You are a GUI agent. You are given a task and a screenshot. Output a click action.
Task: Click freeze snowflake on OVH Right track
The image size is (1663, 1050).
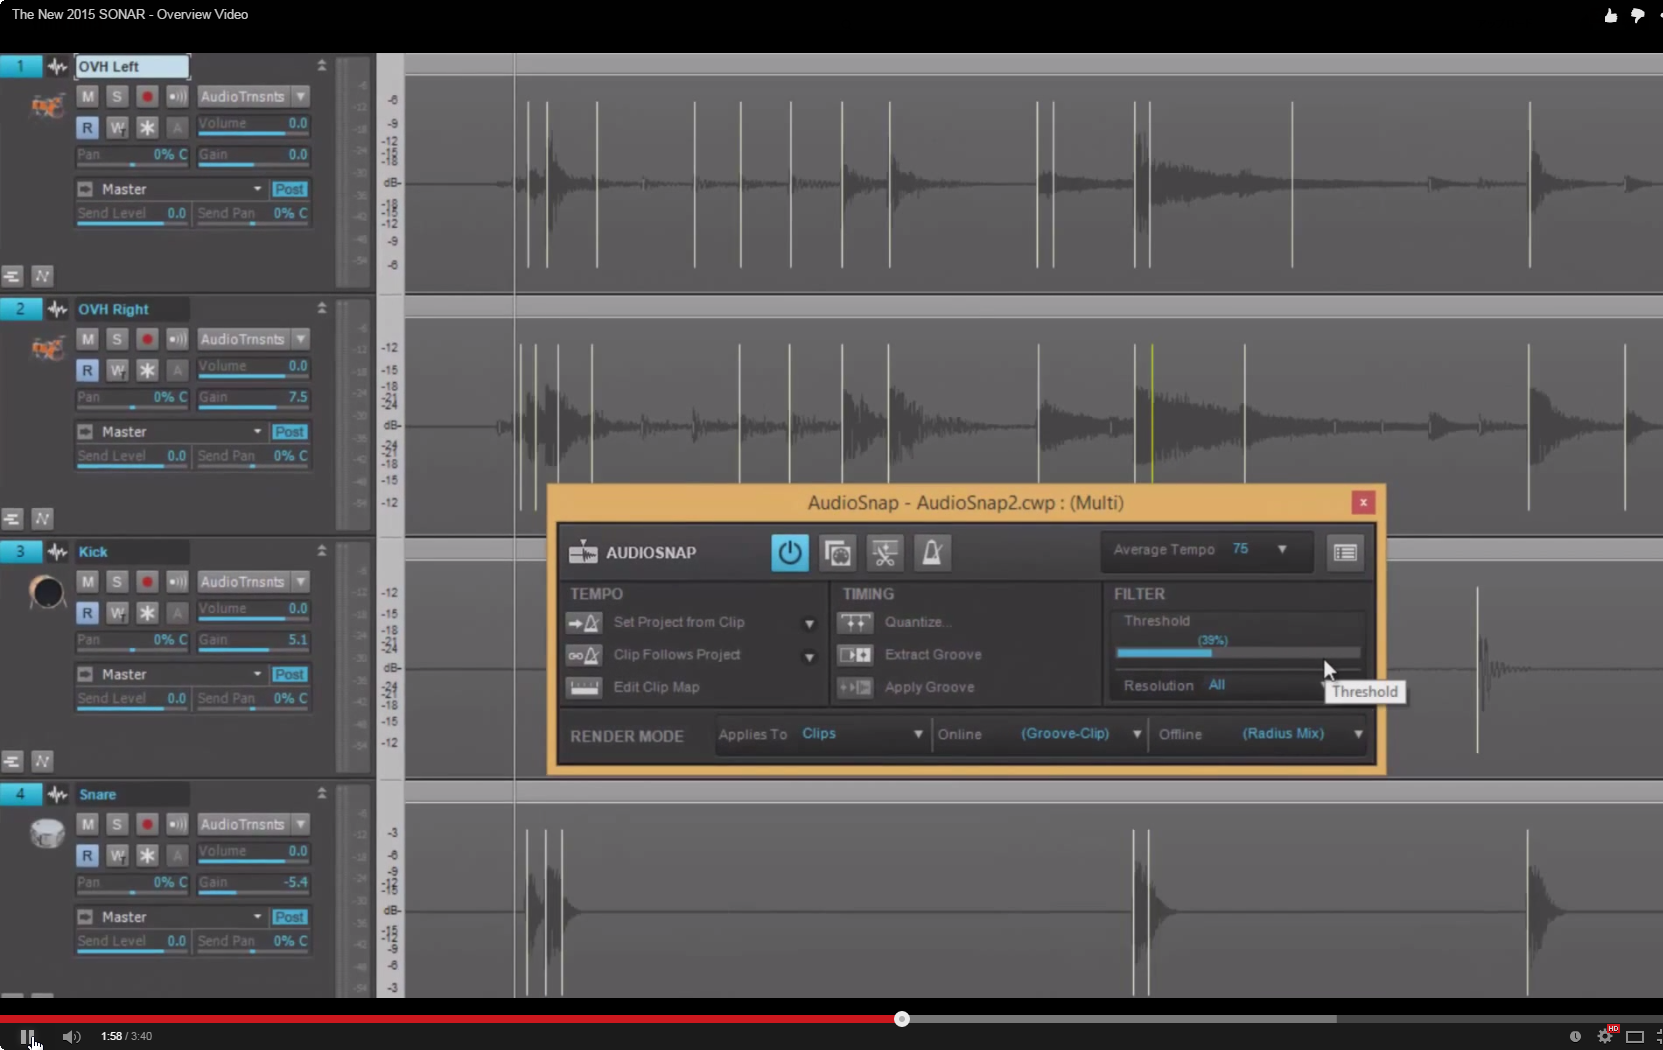click(147, 370)
